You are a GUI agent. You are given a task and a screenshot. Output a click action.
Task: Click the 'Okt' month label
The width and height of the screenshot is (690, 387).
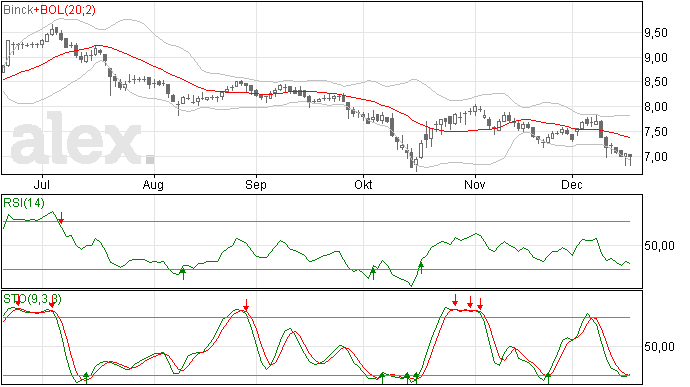tap(363, 184)
